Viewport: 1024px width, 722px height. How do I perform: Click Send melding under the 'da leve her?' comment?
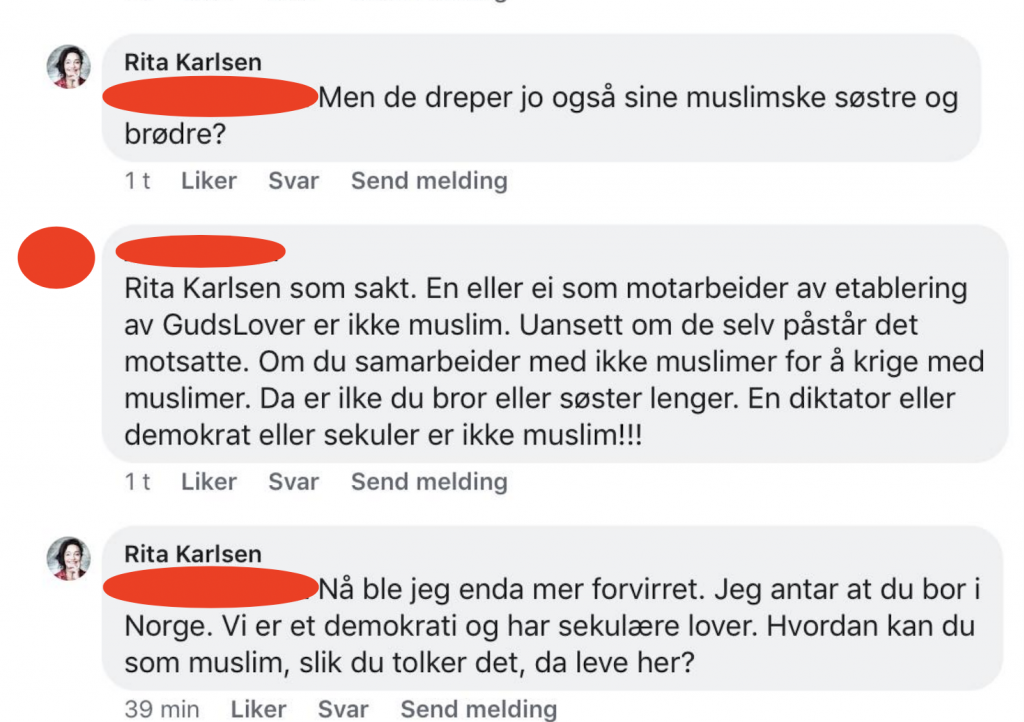tap(479, 709)
